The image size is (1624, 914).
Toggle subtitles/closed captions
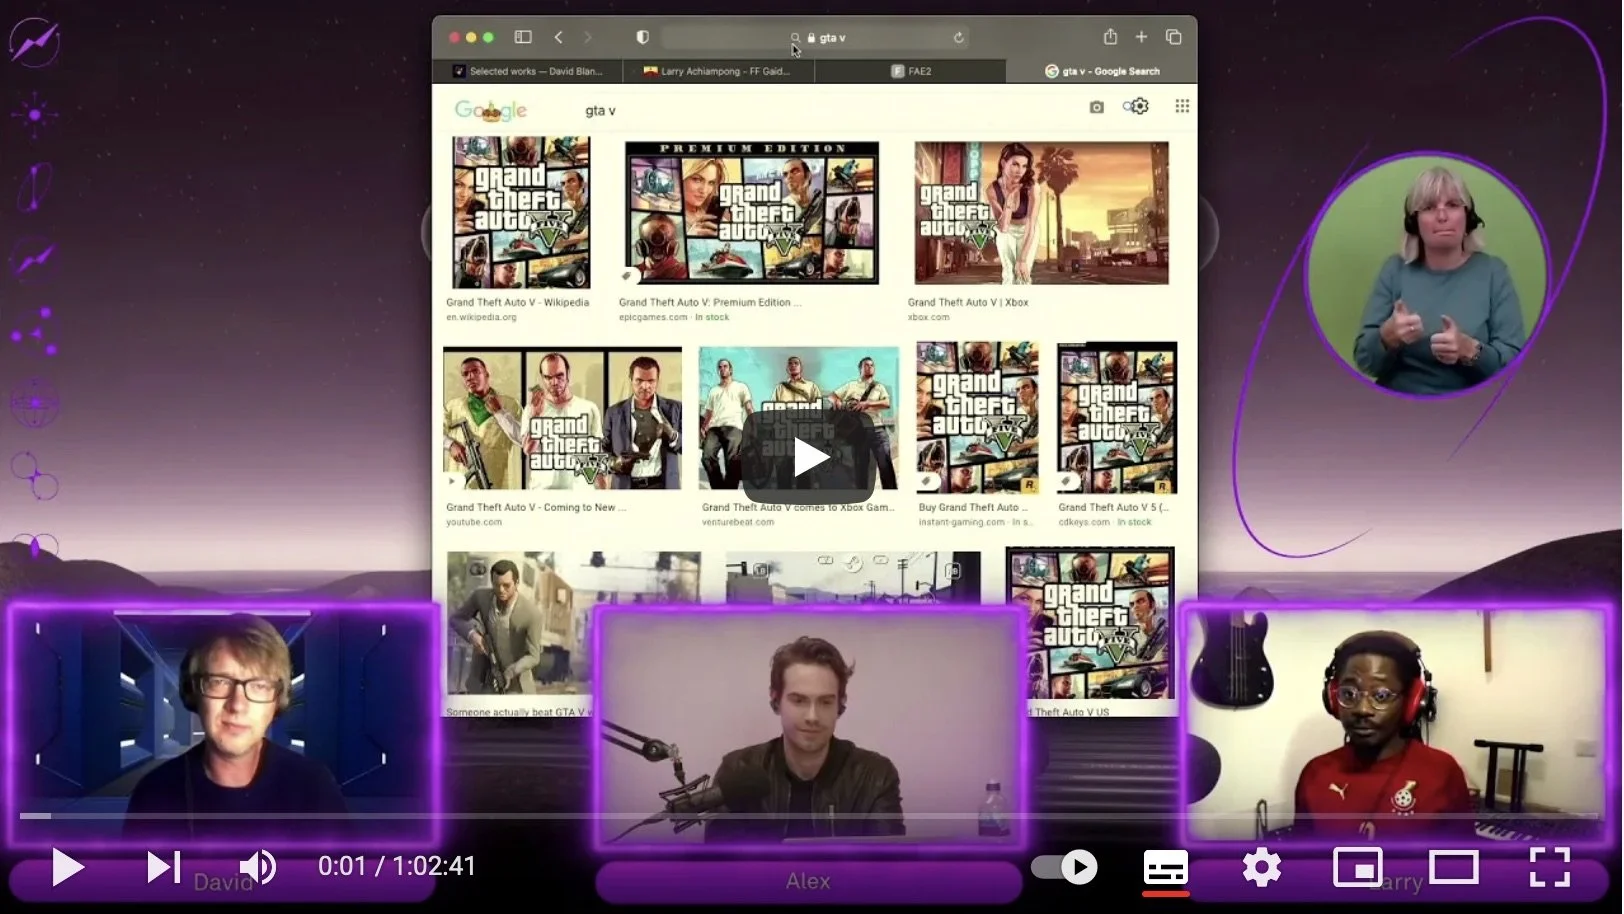point(1166,867)
